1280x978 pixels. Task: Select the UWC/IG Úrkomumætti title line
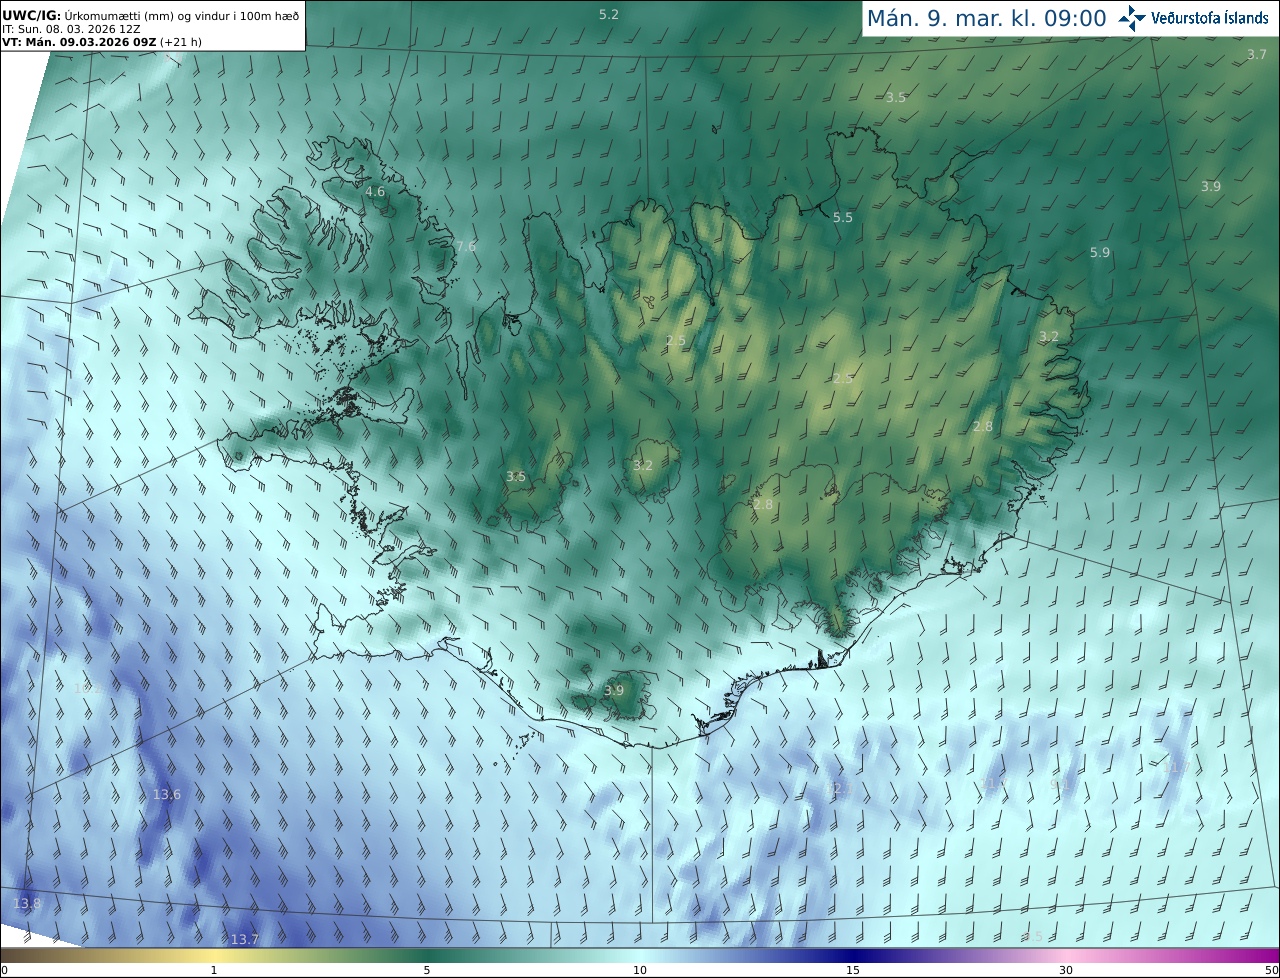[x=150, y=15]
